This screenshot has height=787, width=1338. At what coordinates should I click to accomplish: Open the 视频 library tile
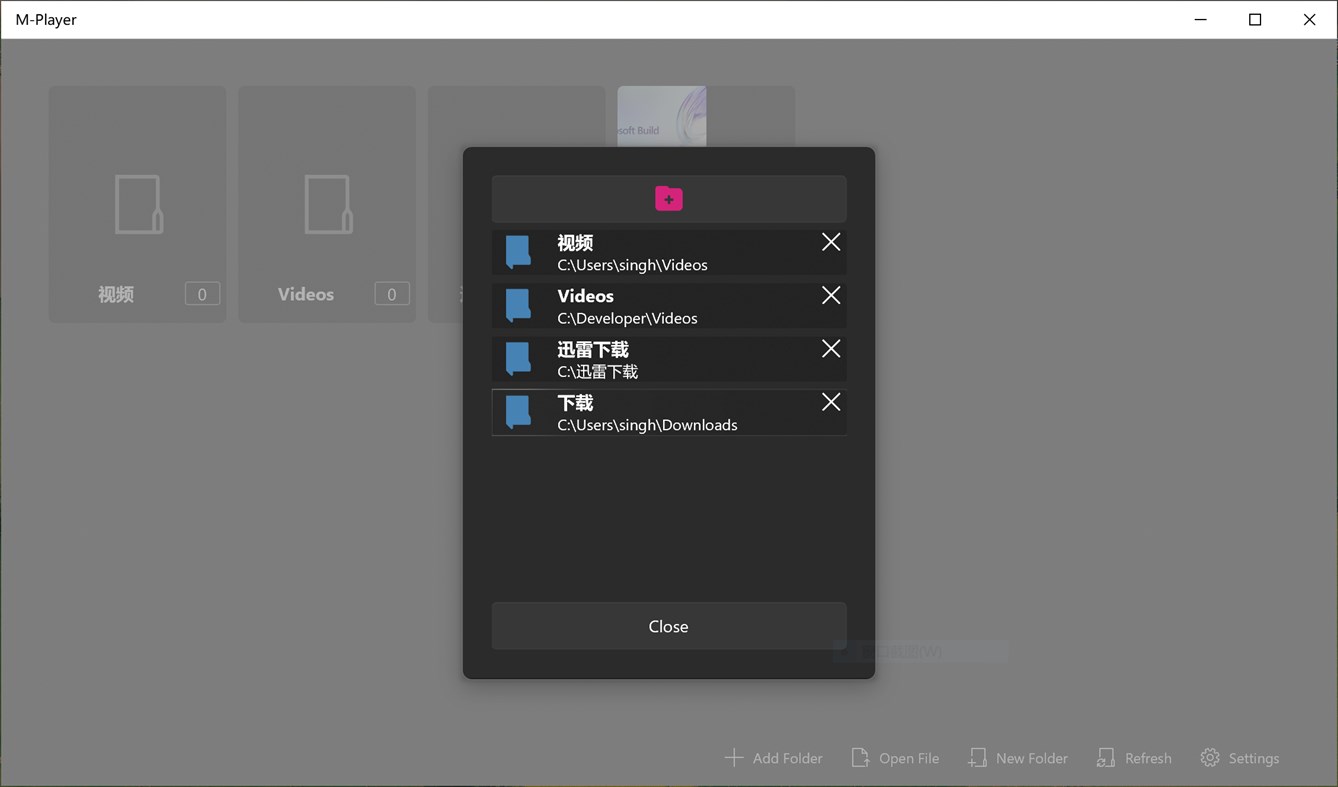point(137,204)
